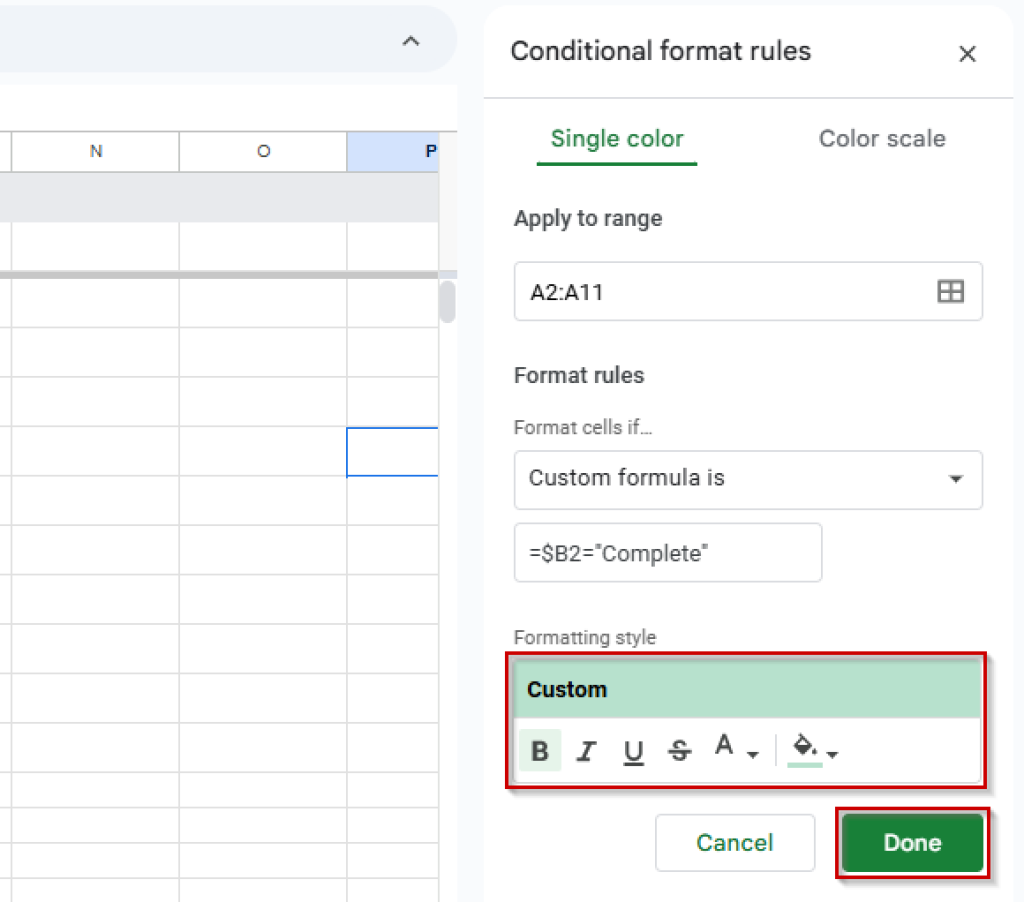The height and width of the screenshot is (902, 1024).
Task: Click the Custom formatting style preview swatch
Action: tap(748, 689)
